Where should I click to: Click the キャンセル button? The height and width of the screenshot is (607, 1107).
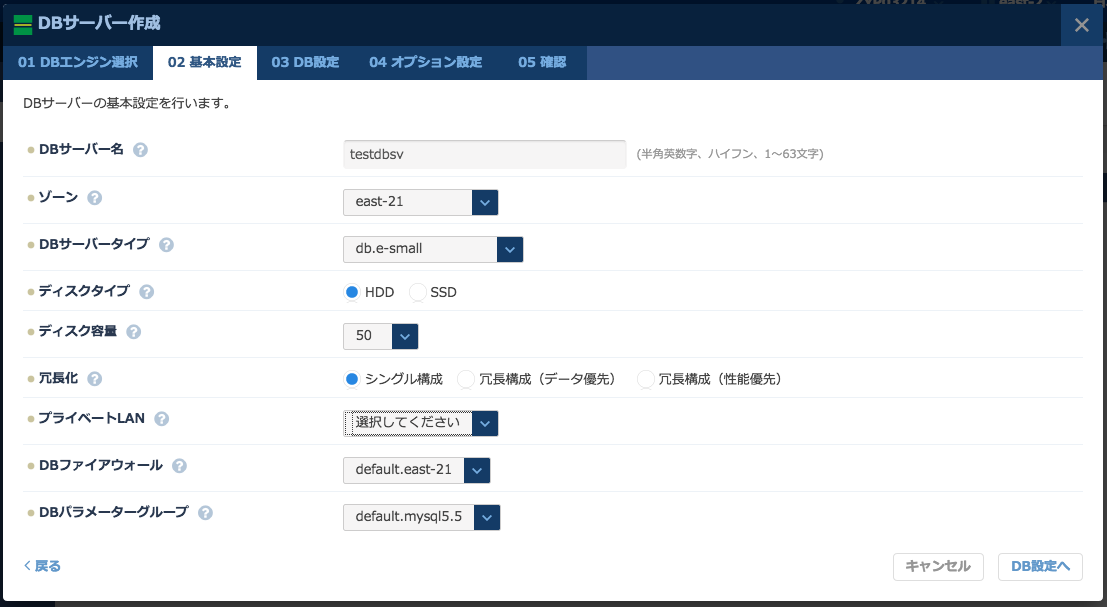tap(938, 567)
